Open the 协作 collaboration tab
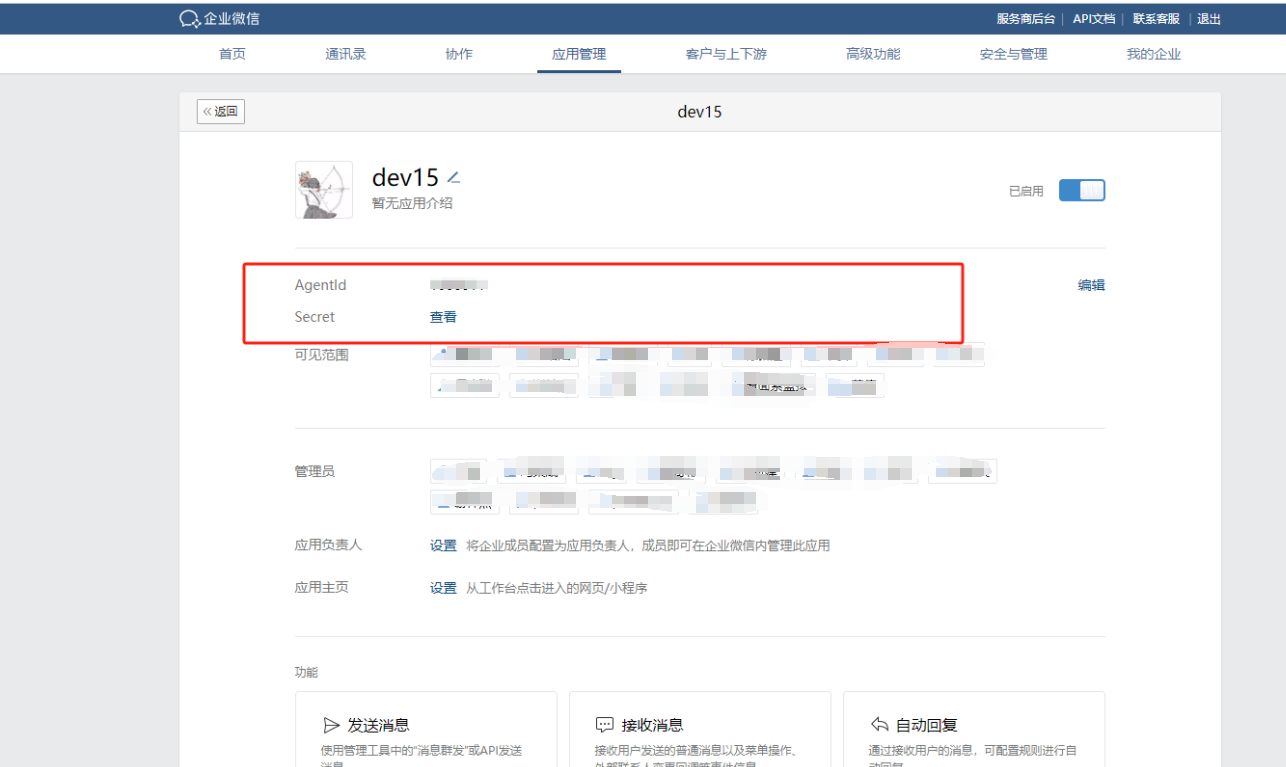The width and height of the screenshot is (1286, 767). tap(459, 54)
